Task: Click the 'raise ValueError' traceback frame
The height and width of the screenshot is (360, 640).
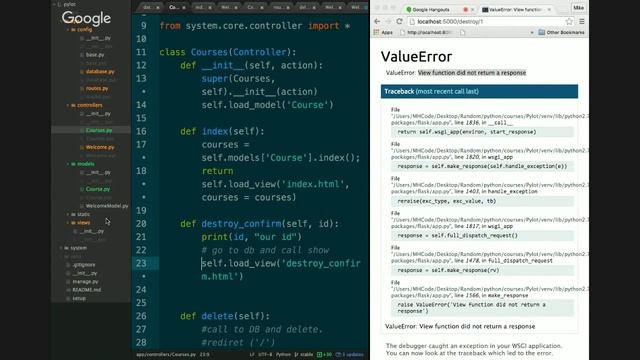Action: pyautogui.click(x=482, y=308)
